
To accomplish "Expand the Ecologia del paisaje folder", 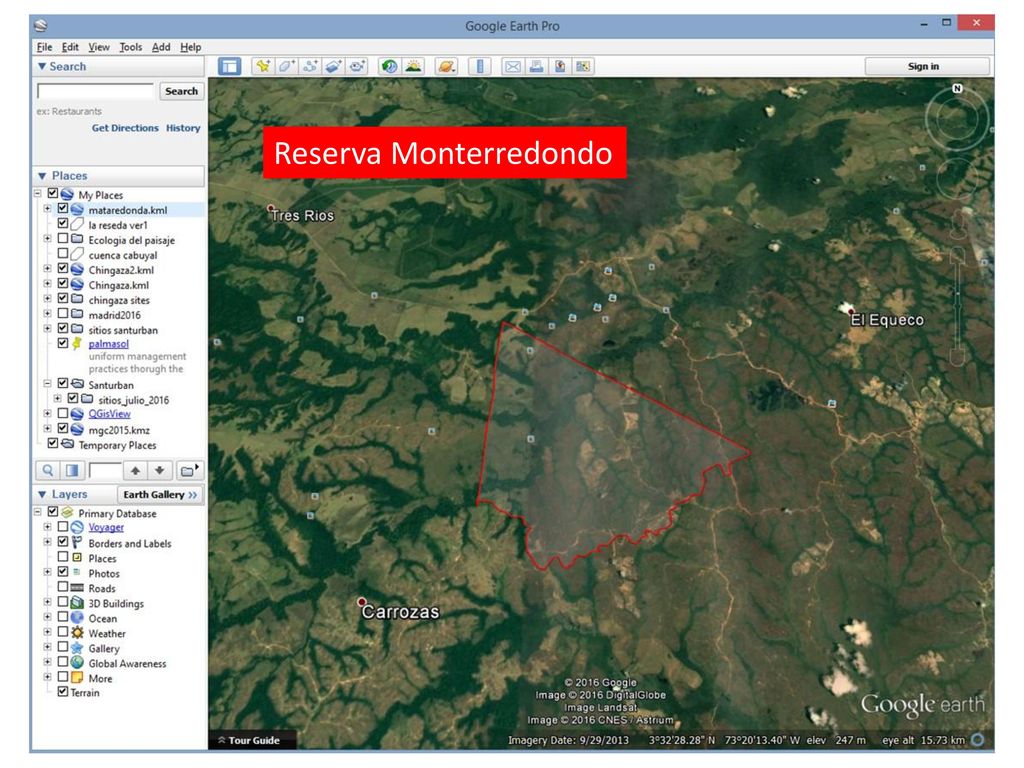I will click(x=47, y=239).
